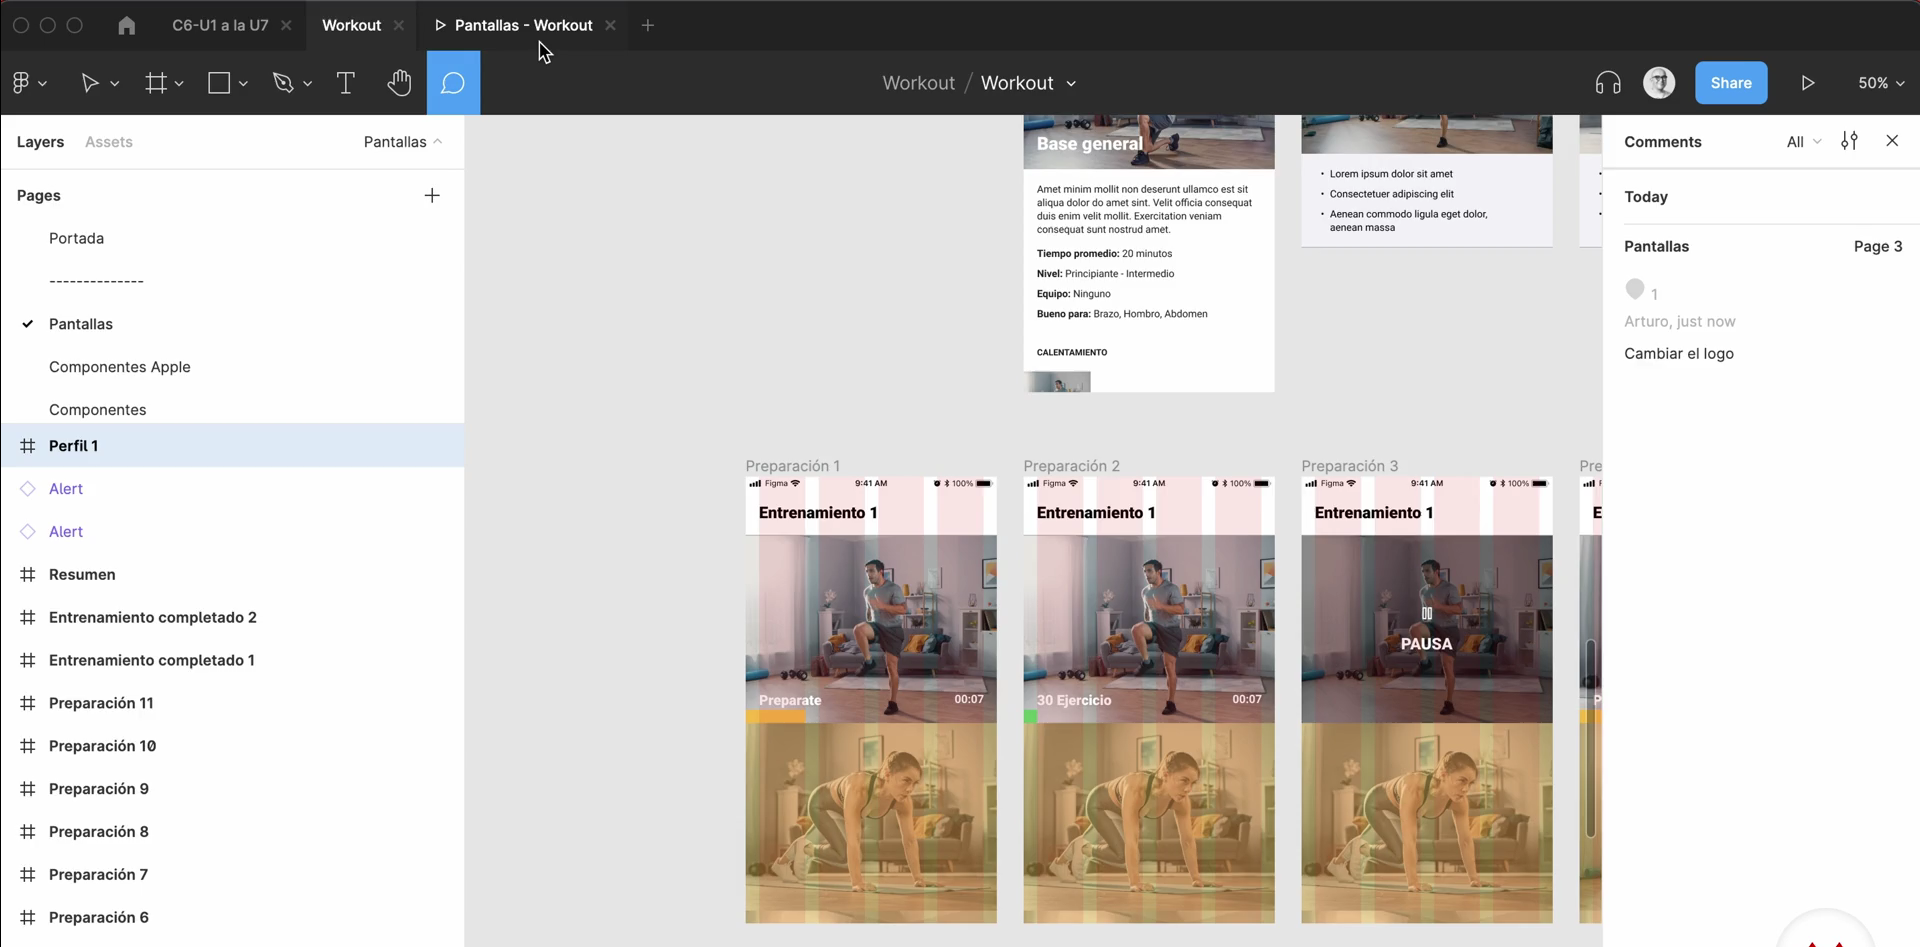Switch to the Assets tab

[108, 142]
